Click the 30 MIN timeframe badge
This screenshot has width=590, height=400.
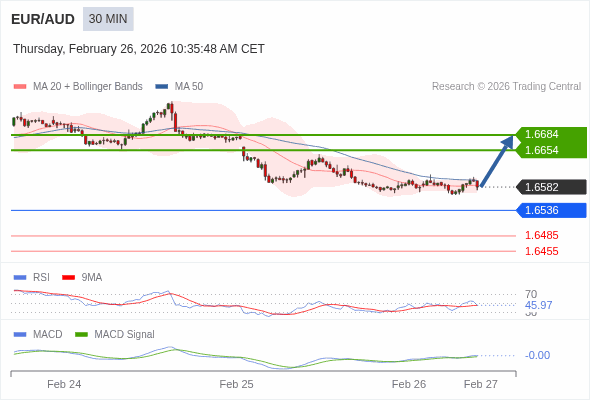coord(108,19)
